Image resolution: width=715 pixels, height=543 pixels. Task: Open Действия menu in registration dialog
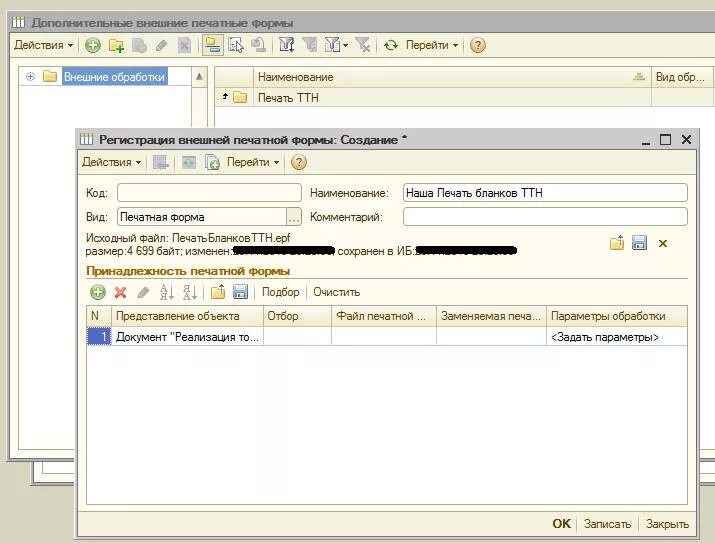tap(111, 162)
